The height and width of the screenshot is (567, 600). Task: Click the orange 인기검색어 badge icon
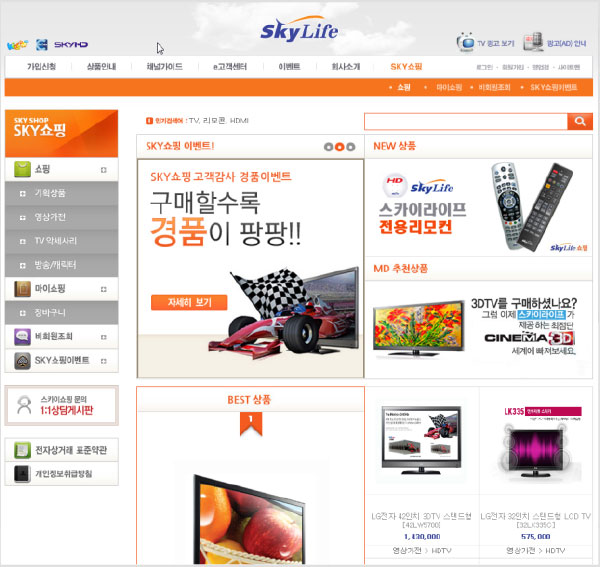149,121
